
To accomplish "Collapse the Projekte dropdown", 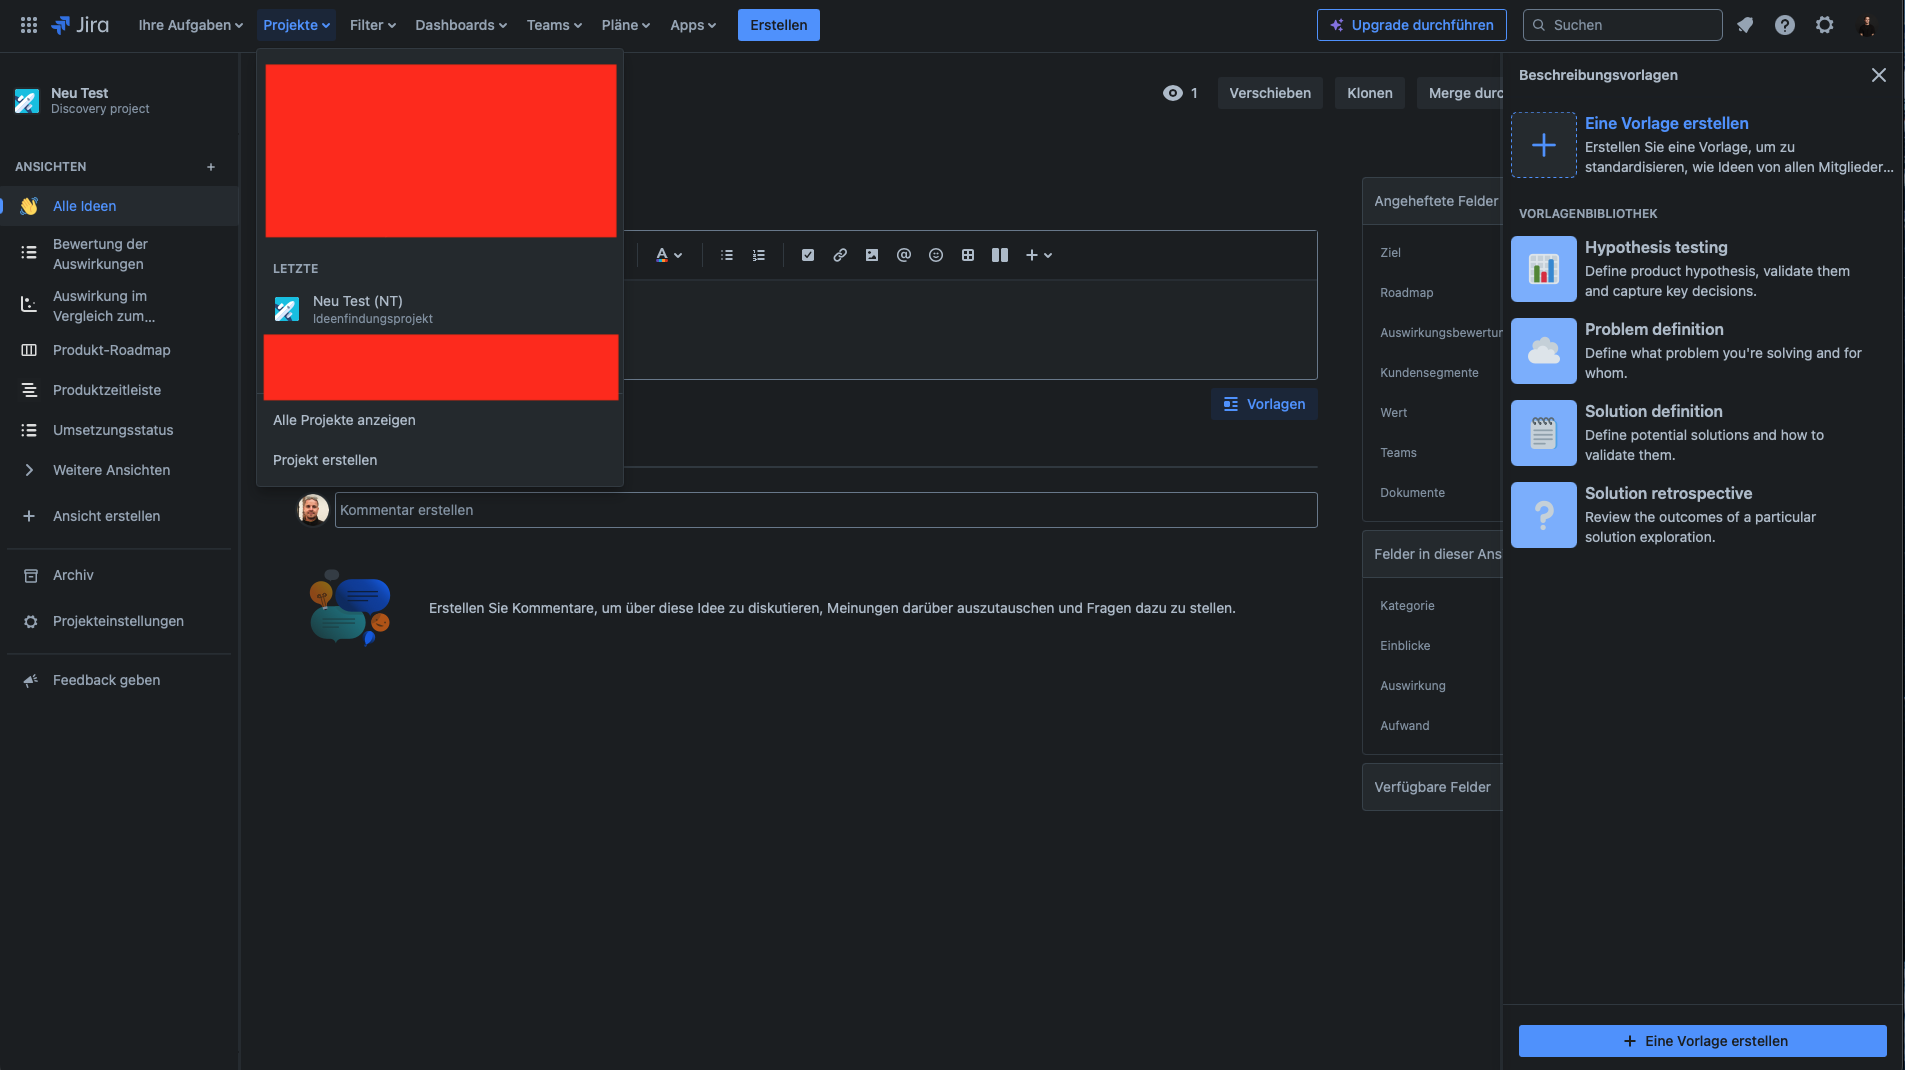I will pos(296,25).
